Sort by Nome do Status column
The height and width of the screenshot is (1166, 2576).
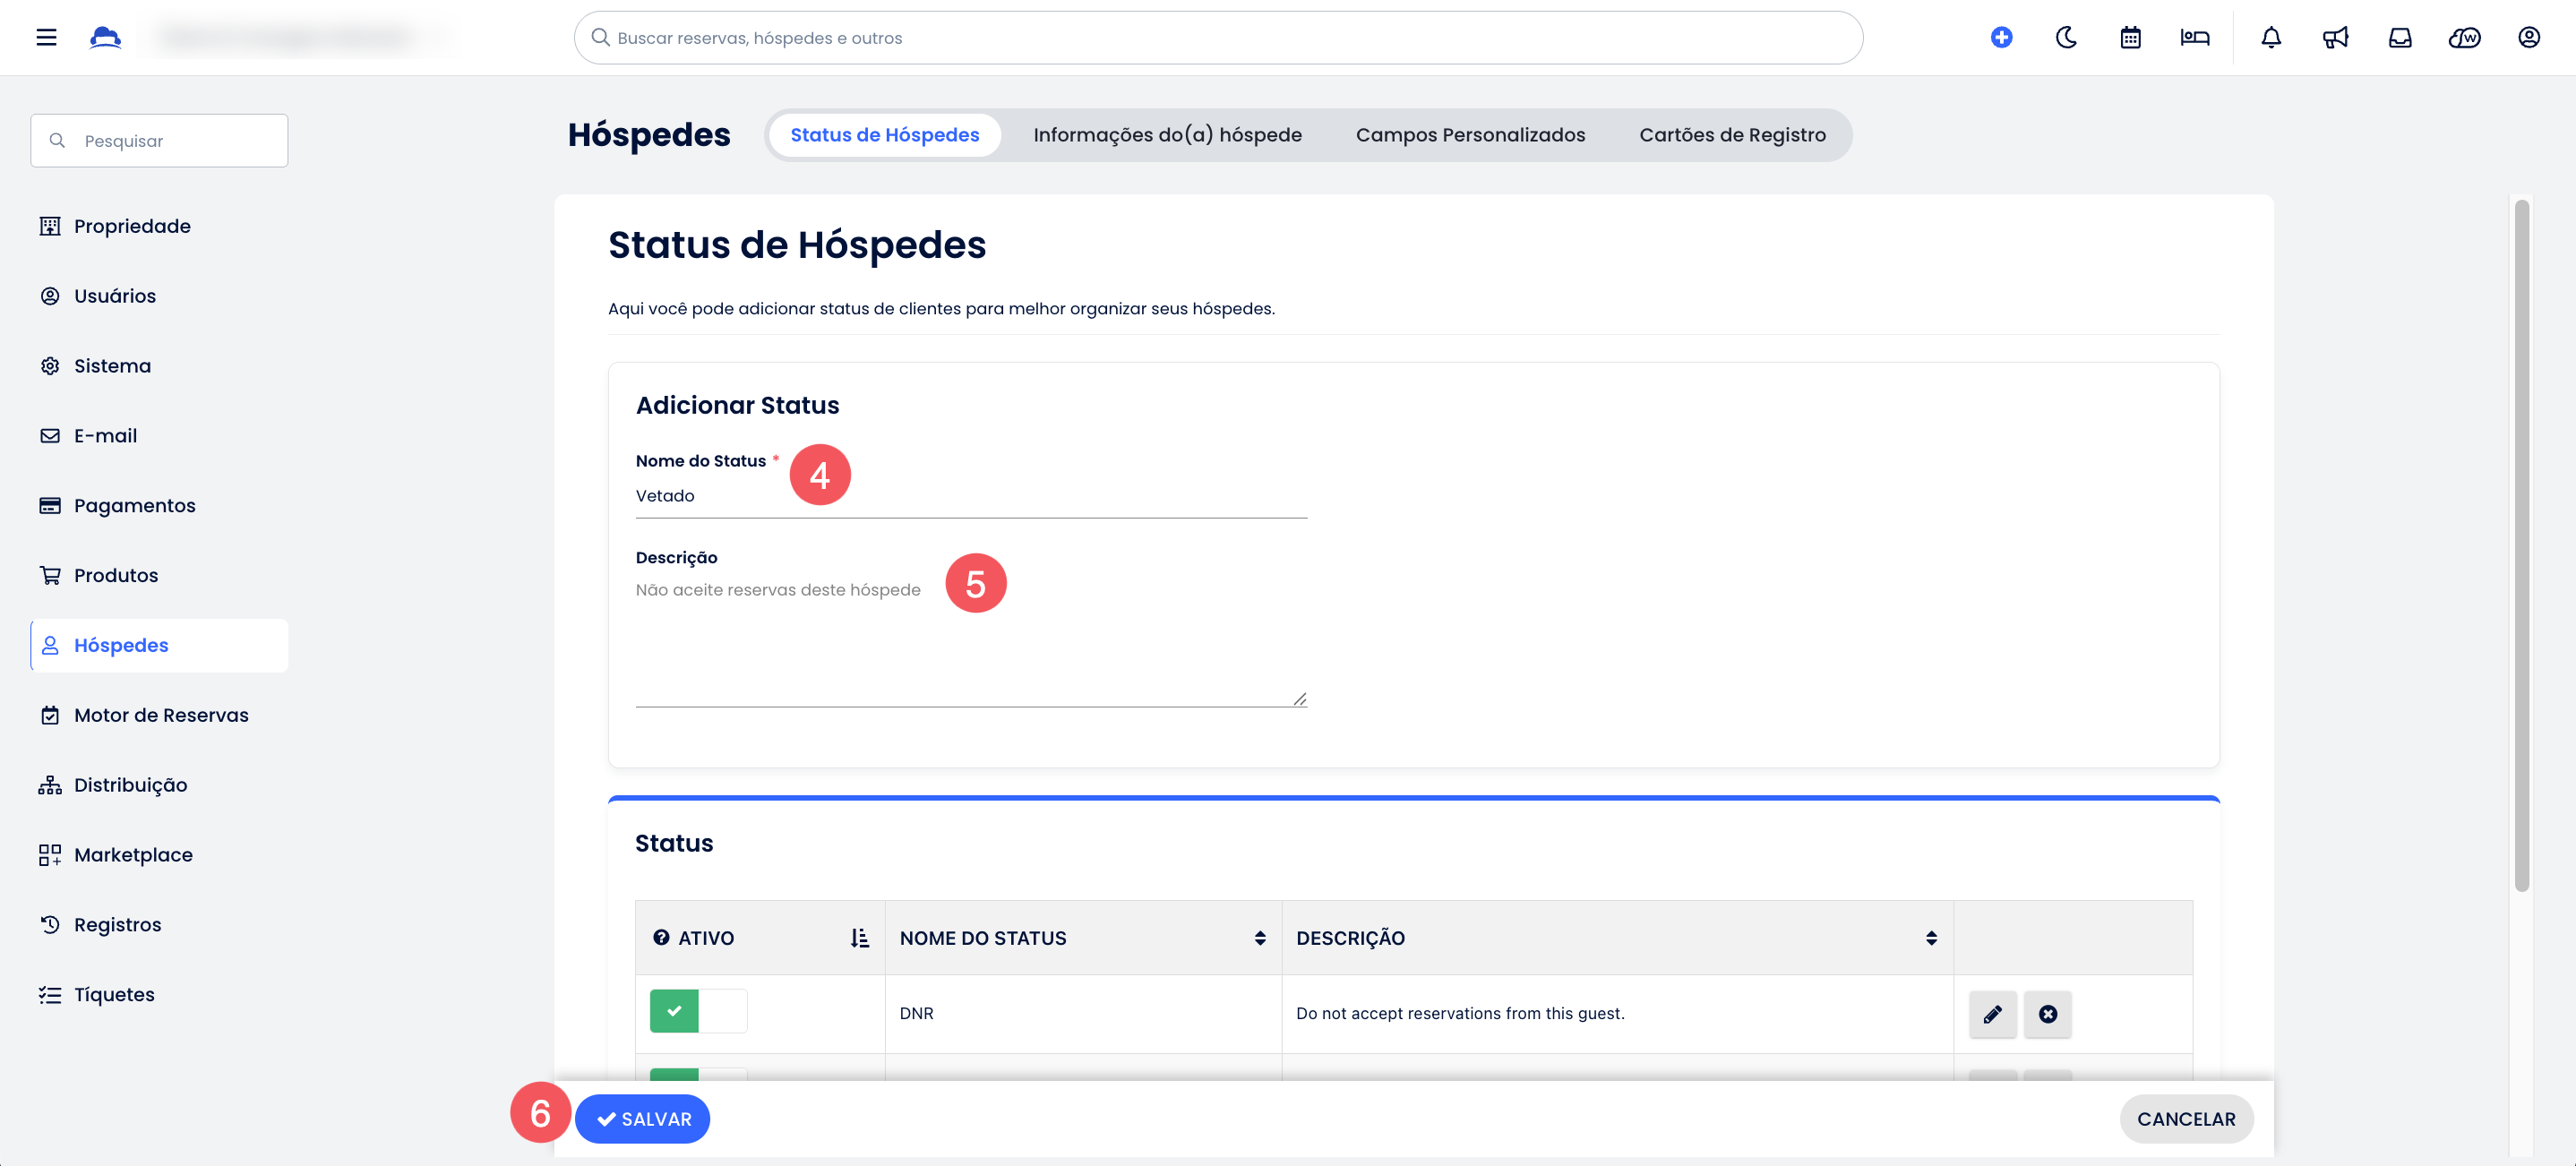click(1259, 938)
